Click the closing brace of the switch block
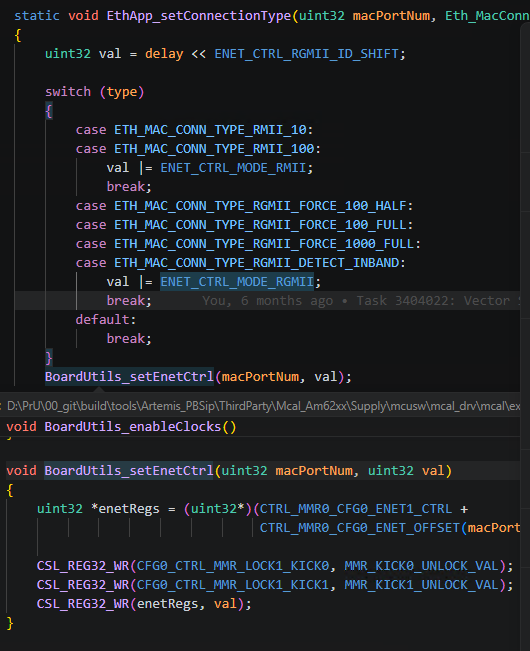Viewport: 530px width, 651px height. (x=49, y=358)
